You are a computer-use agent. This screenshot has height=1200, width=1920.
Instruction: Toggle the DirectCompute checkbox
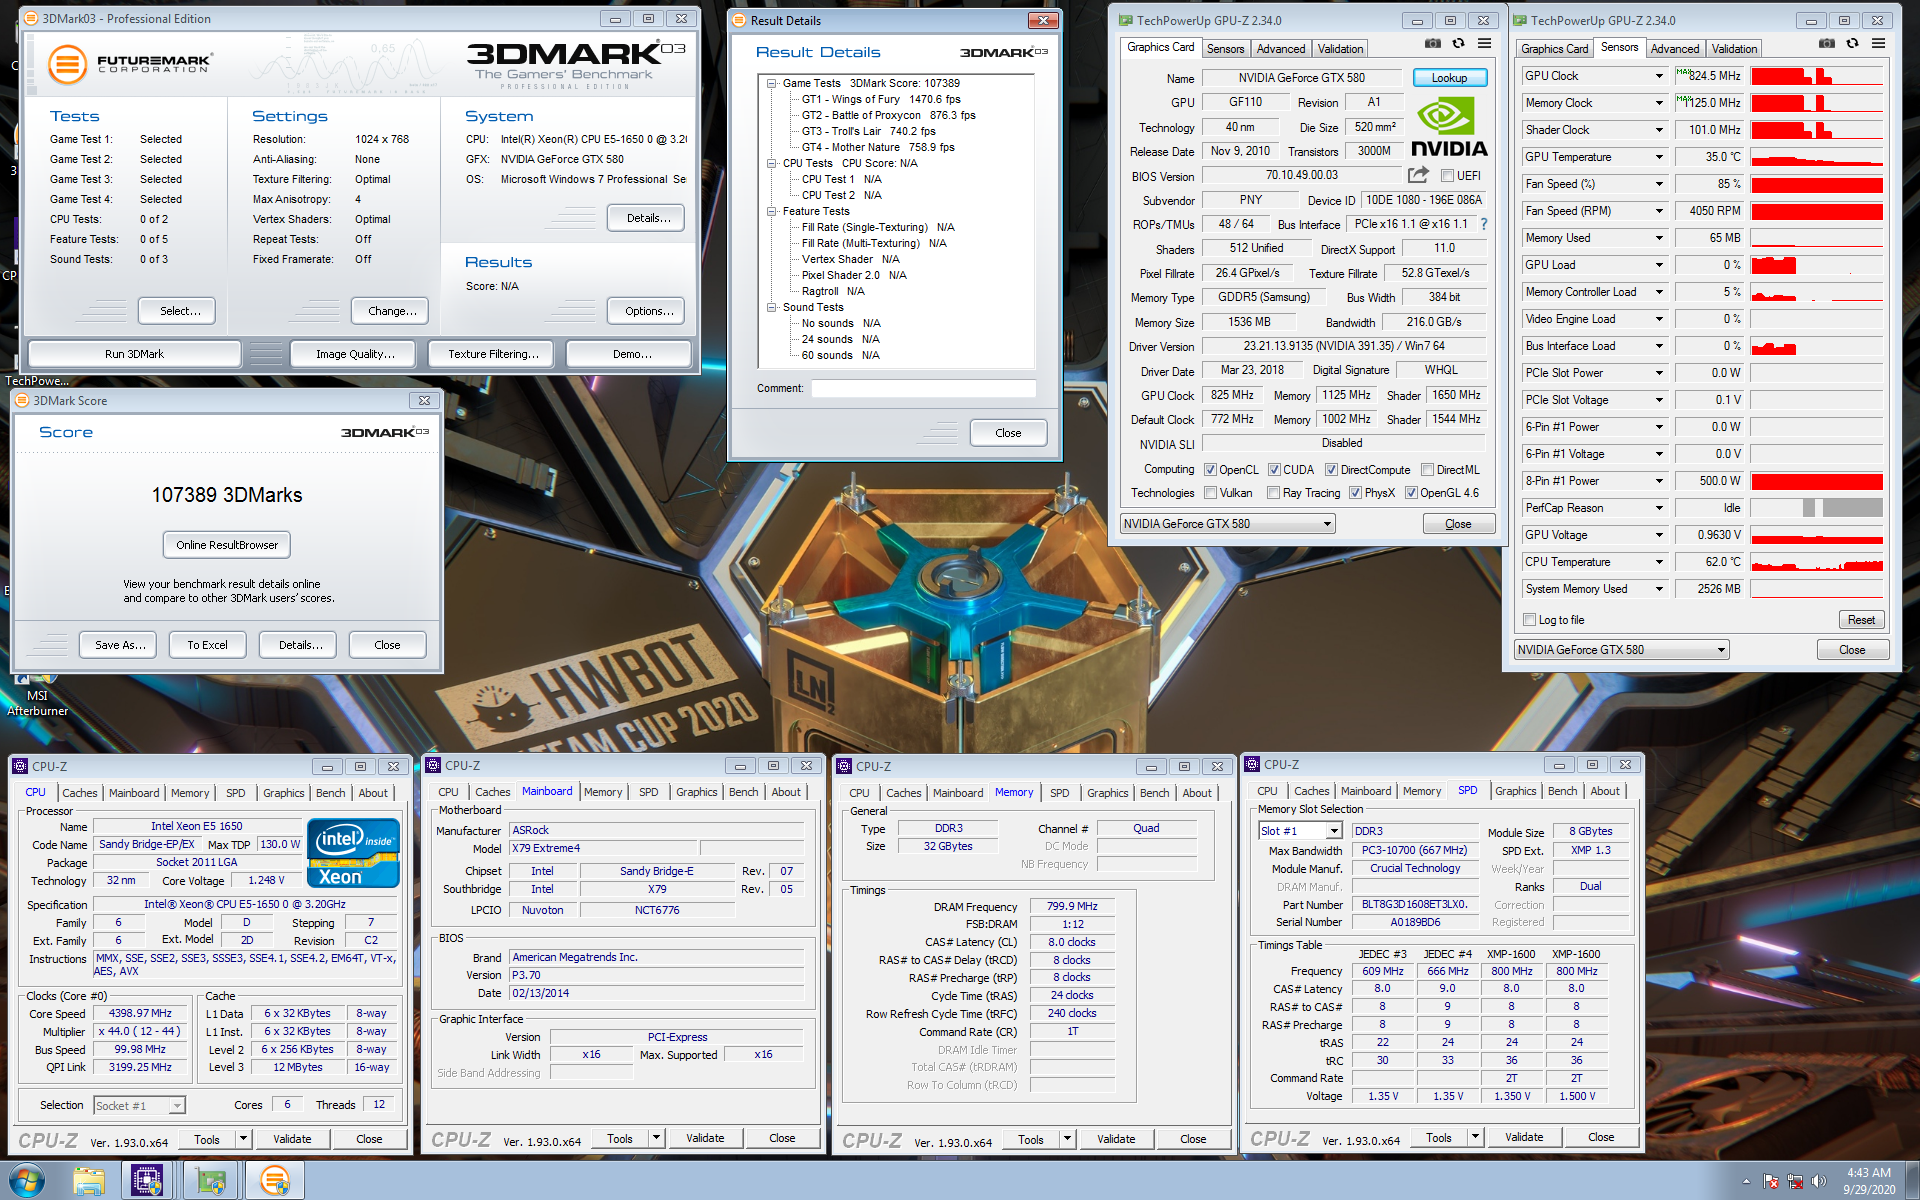(1332, 470)
